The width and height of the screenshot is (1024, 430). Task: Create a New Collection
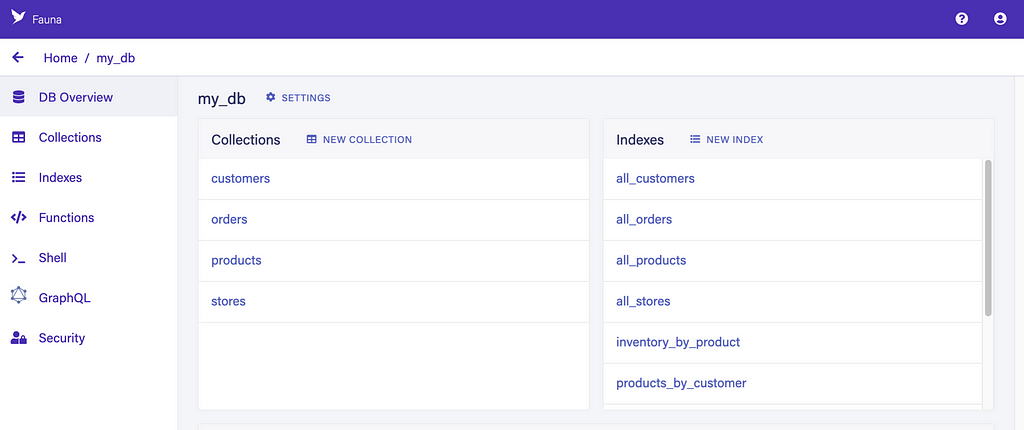359,139
